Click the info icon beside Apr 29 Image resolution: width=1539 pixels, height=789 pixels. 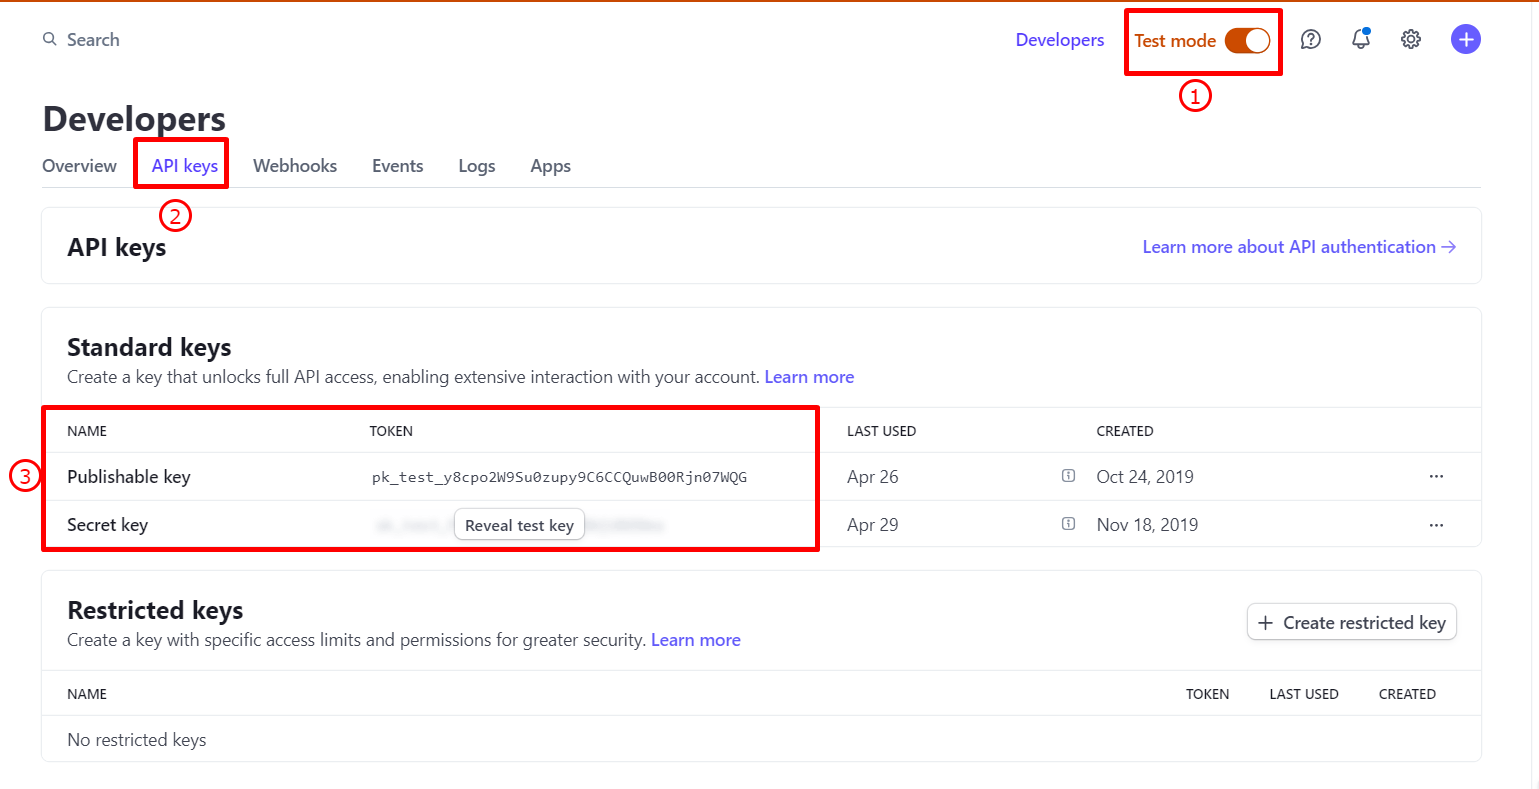pos(1068,523)
